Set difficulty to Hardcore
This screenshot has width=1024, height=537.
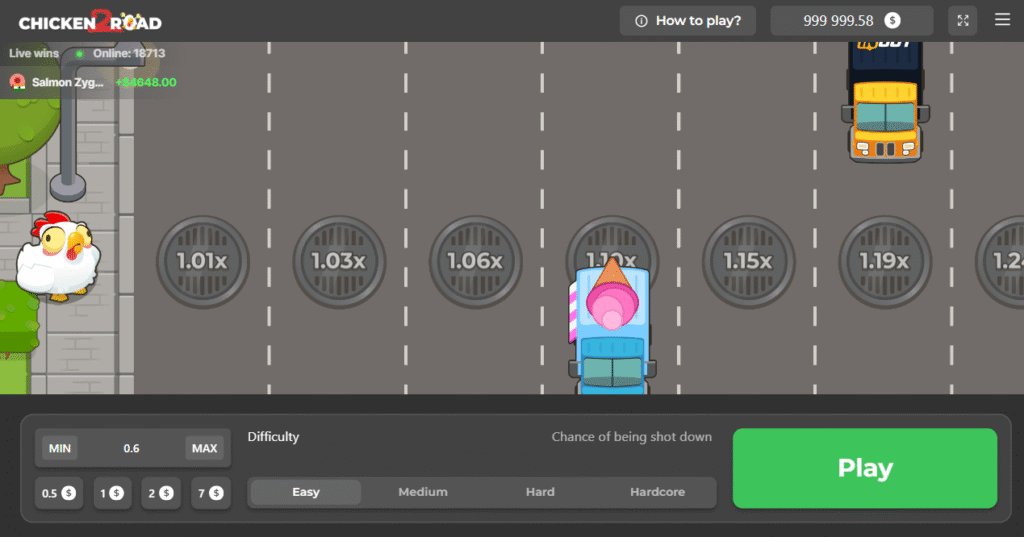click(657, 492)
